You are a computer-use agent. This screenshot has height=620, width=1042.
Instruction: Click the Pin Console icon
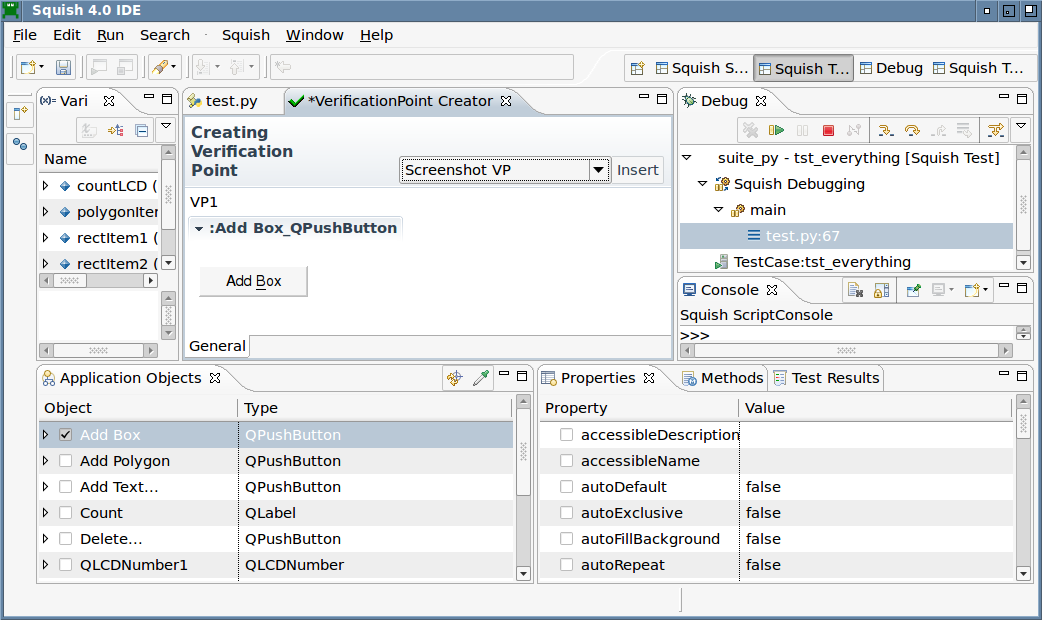coord(913,290)
